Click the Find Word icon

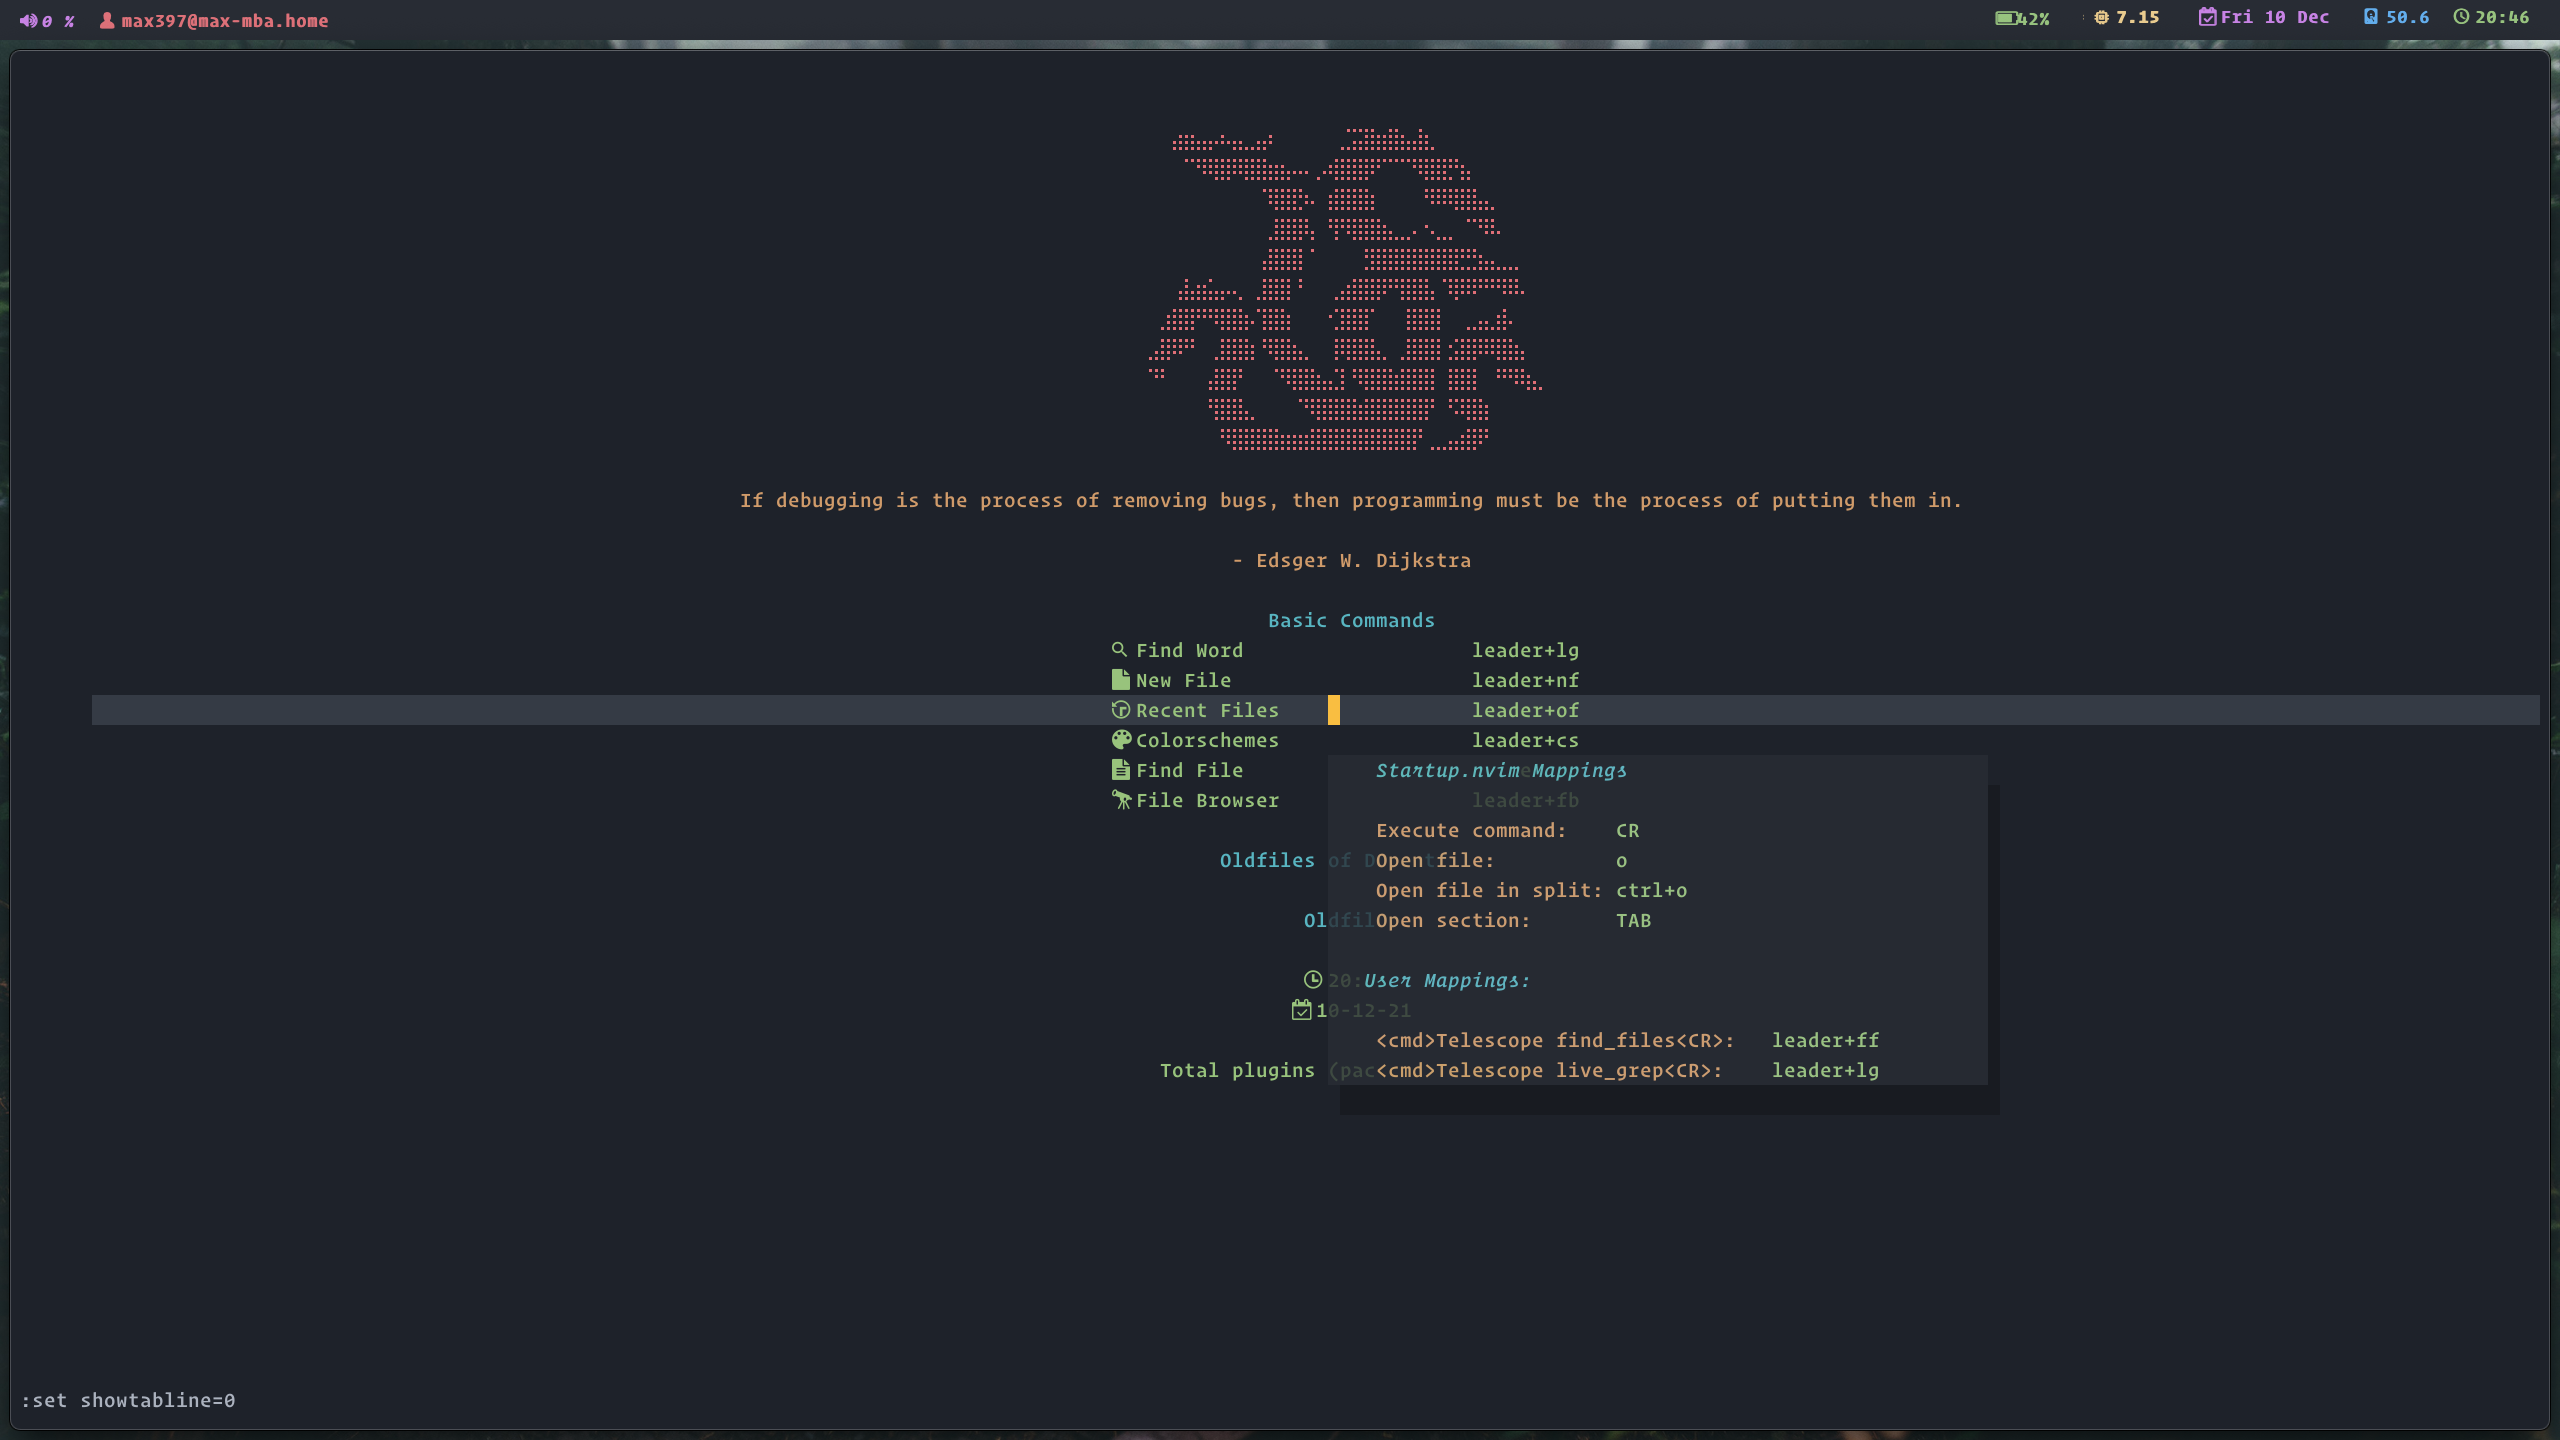pyautogui.click(x=1118, y=649)
